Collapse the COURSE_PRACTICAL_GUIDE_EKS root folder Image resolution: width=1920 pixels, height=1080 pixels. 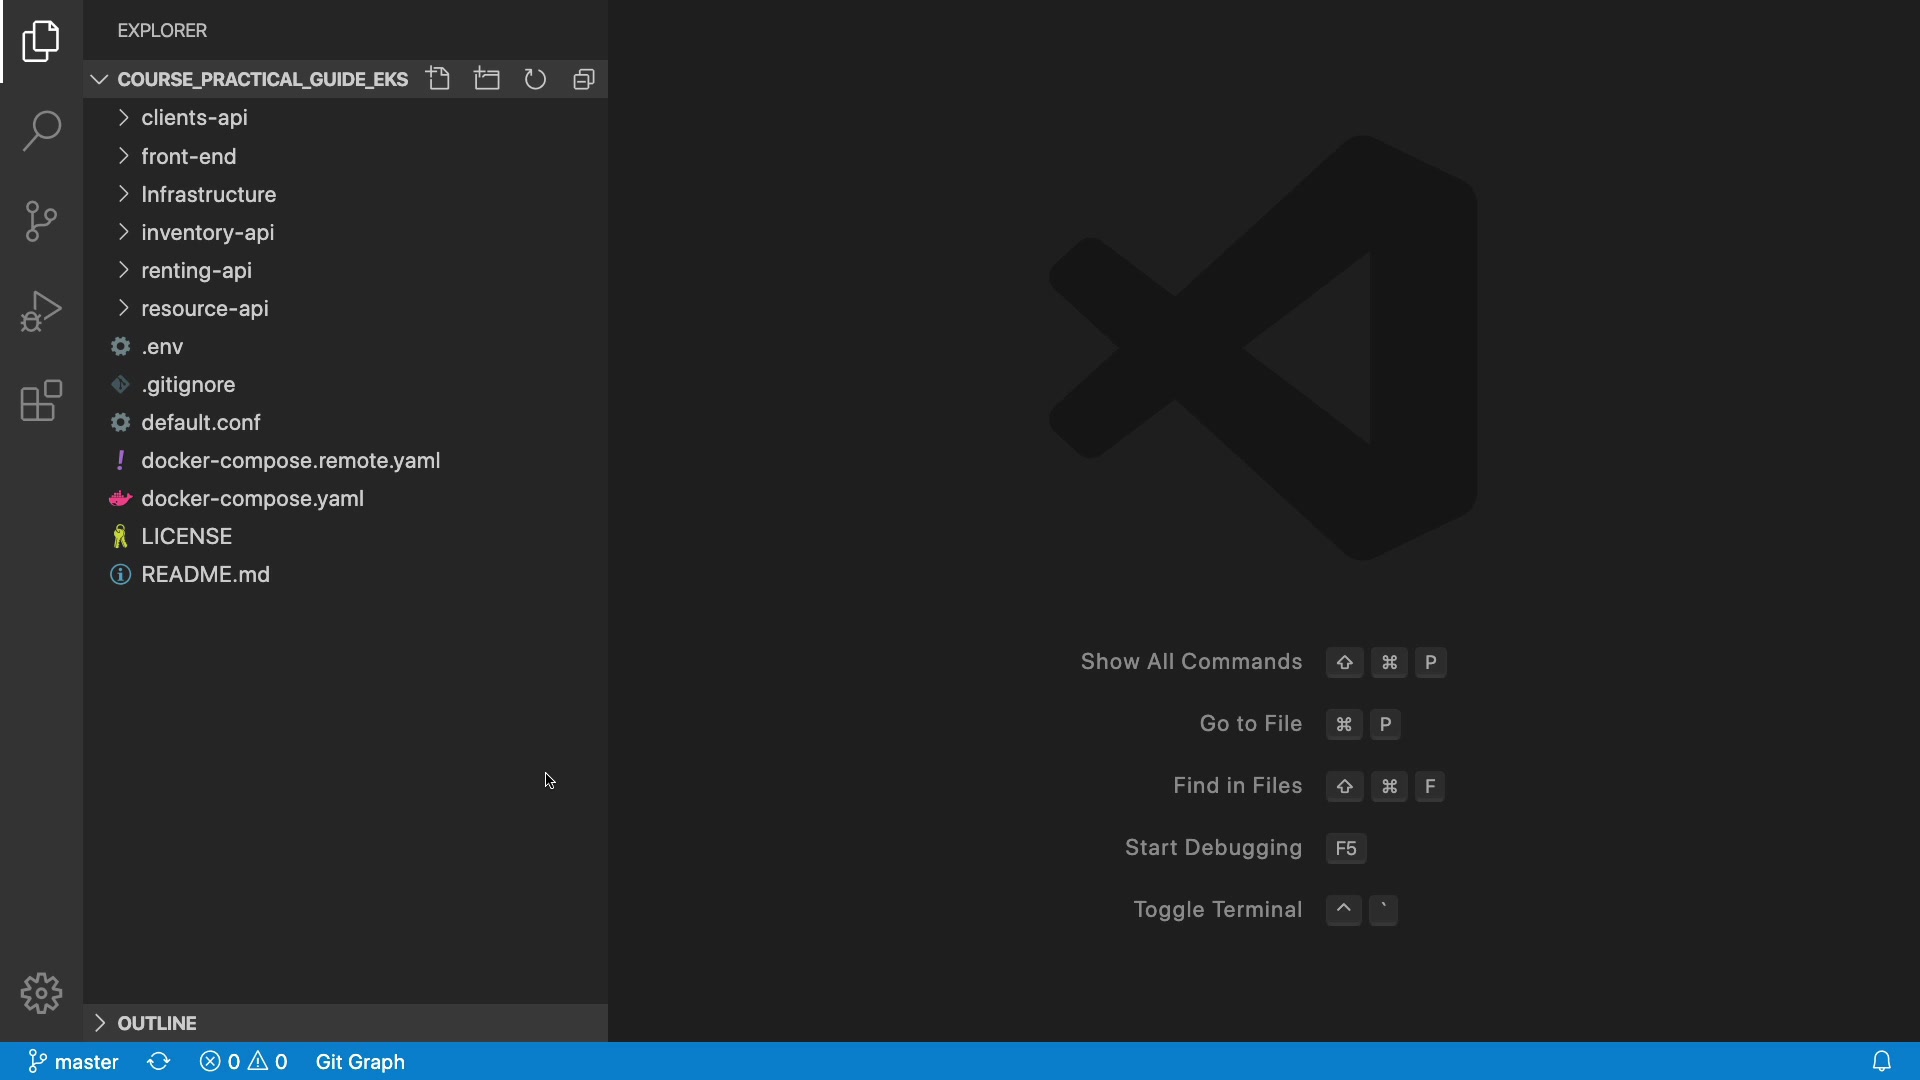click(262, 79)
